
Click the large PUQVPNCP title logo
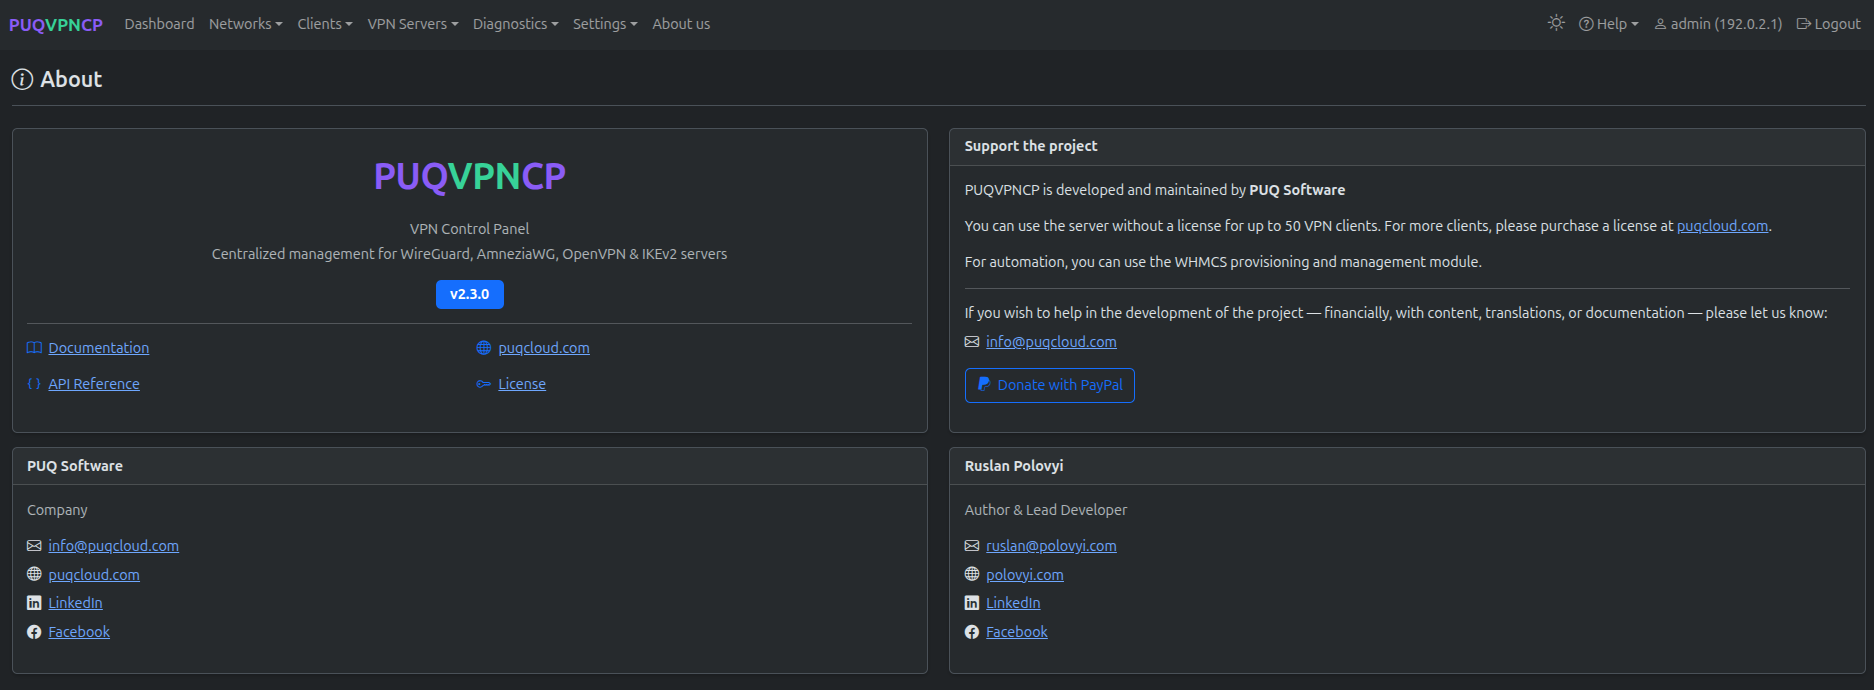point(470,176)
